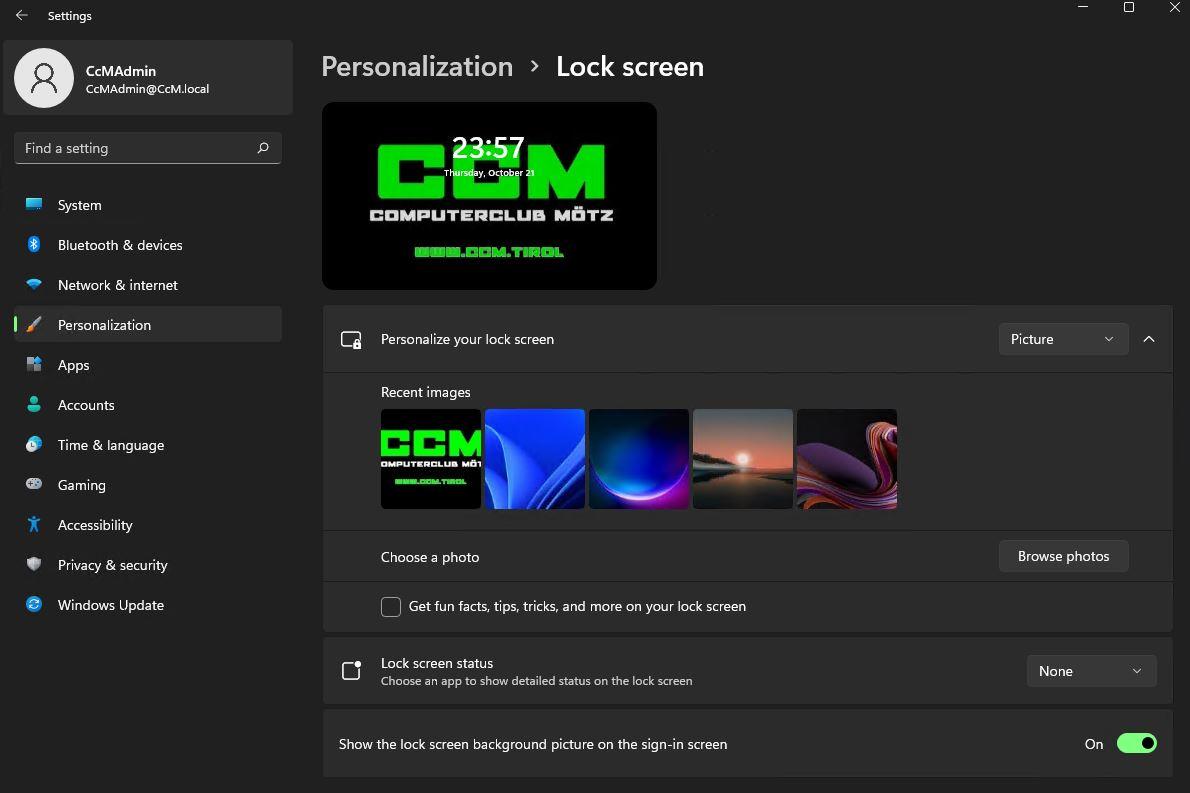Click the CcMAdmin account name
This screenshot has width=1190, height=793.
[x=121, y=71]
